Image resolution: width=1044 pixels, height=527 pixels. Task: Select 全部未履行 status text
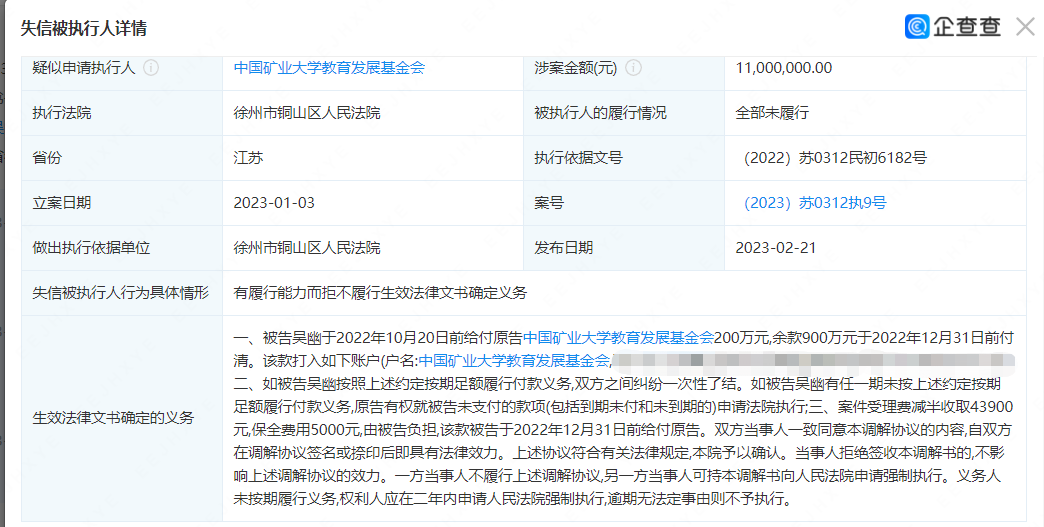[772, 113]
